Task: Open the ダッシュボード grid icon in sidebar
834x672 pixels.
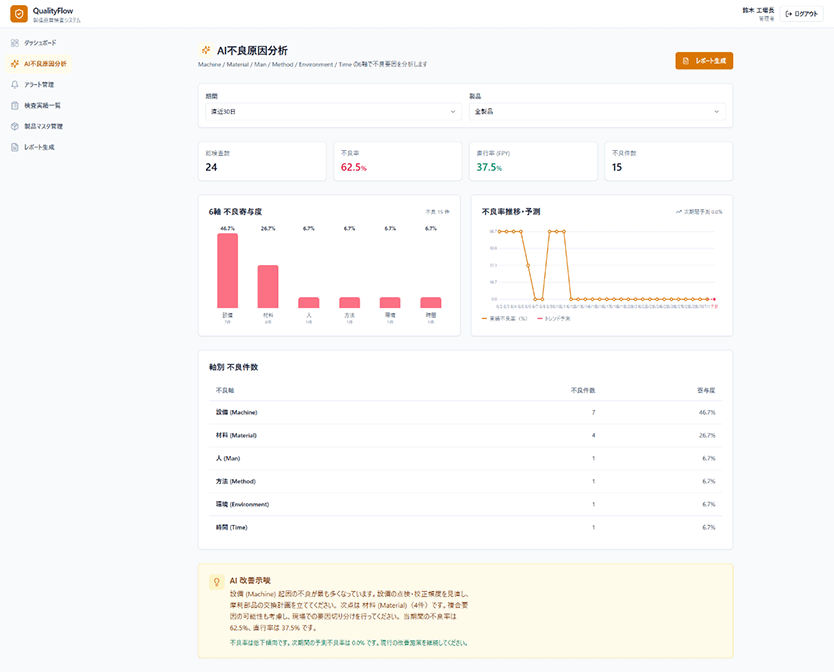Action: (15, 43)
